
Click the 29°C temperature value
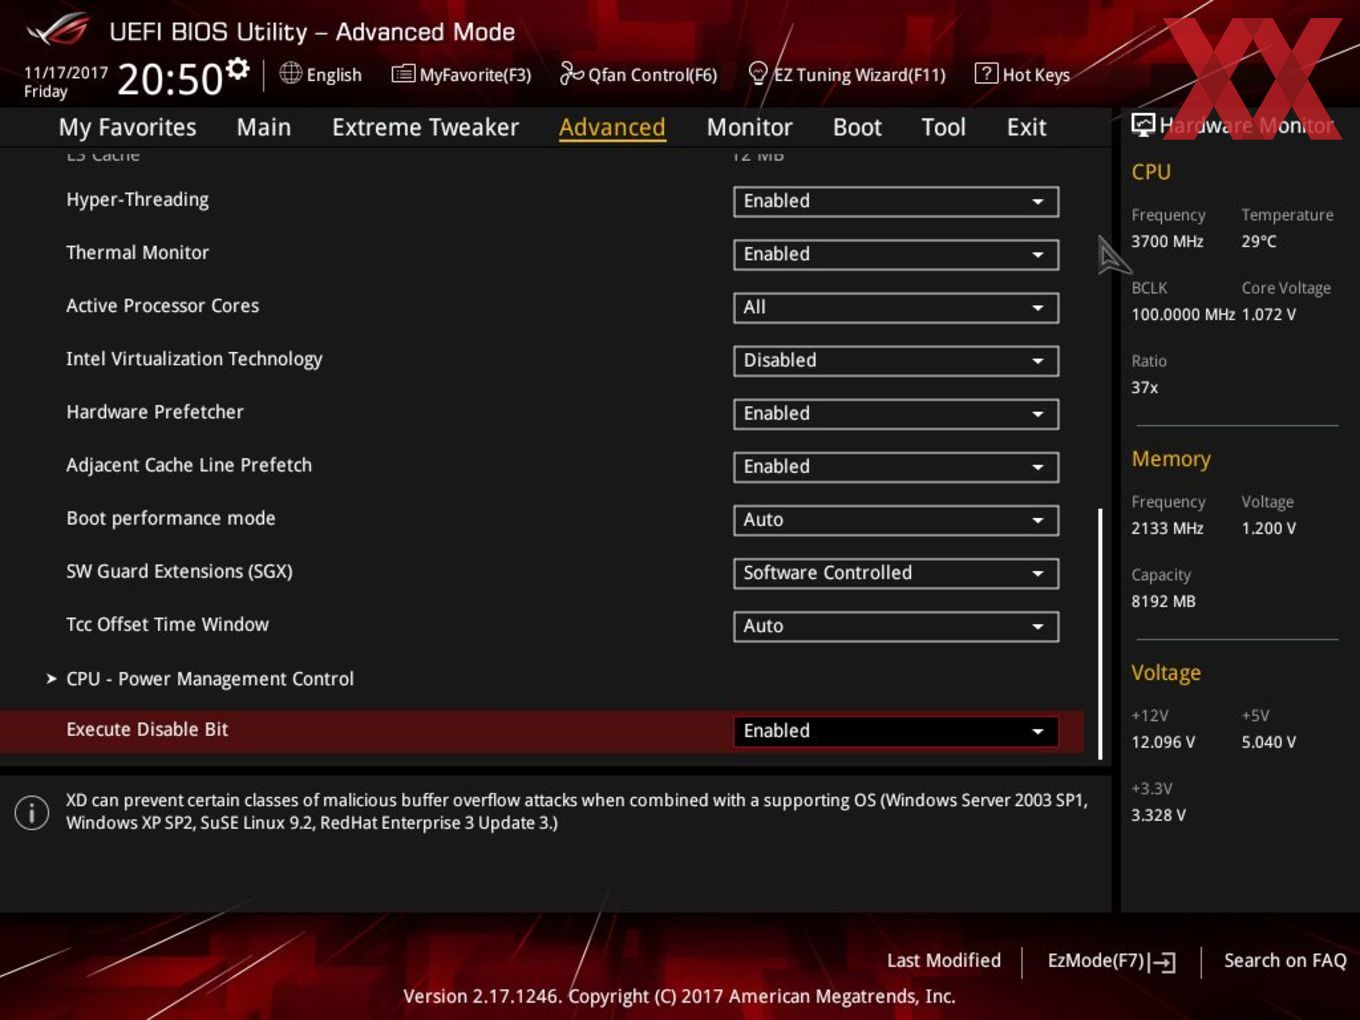click(1259, 241)
